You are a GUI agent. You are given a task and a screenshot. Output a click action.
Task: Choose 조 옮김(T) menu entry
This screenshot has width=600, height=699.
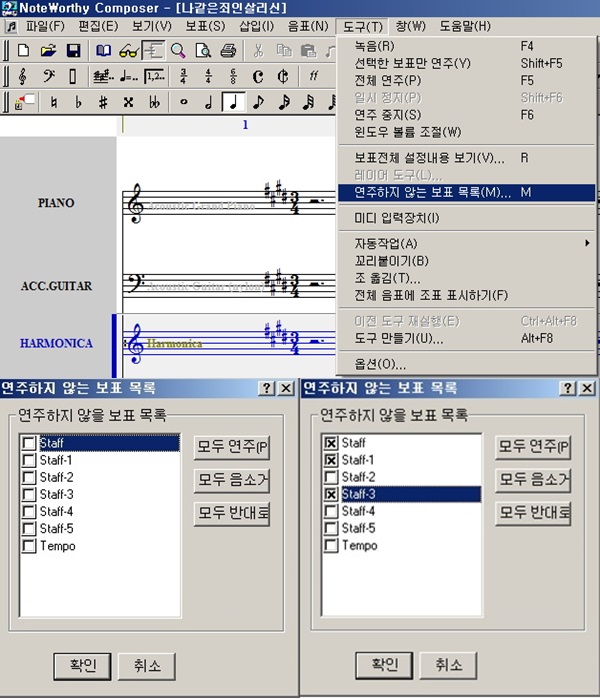click(x=467, y=278)
